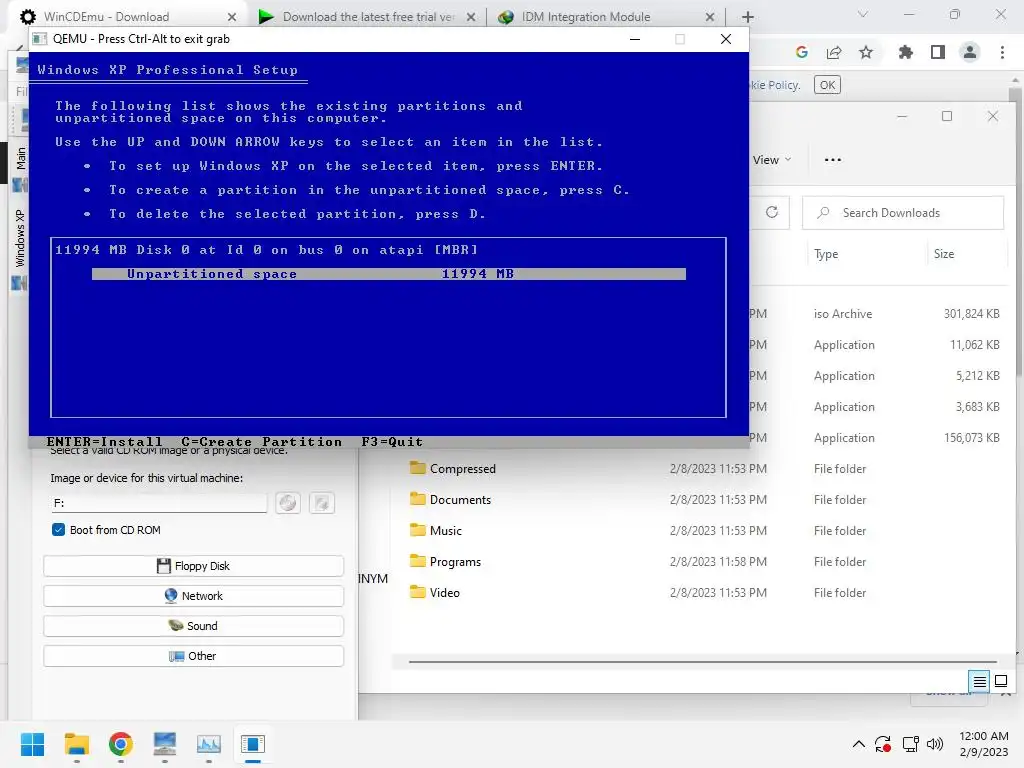Viewport: 1024px width, 768px height.
Task: Open the active QEMU window taskbar icon
Action: coord(253,744)
